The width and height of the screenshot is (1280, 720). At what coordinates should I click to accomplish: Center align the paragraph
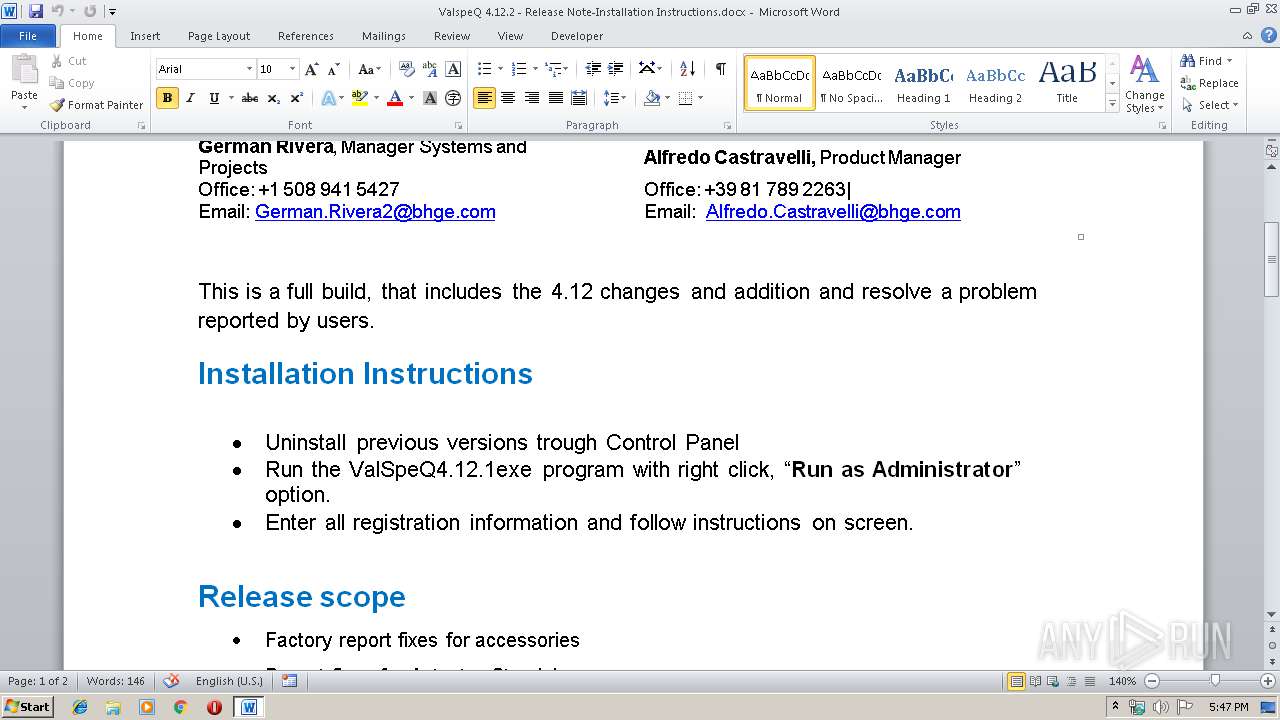(x=508, y=98)
